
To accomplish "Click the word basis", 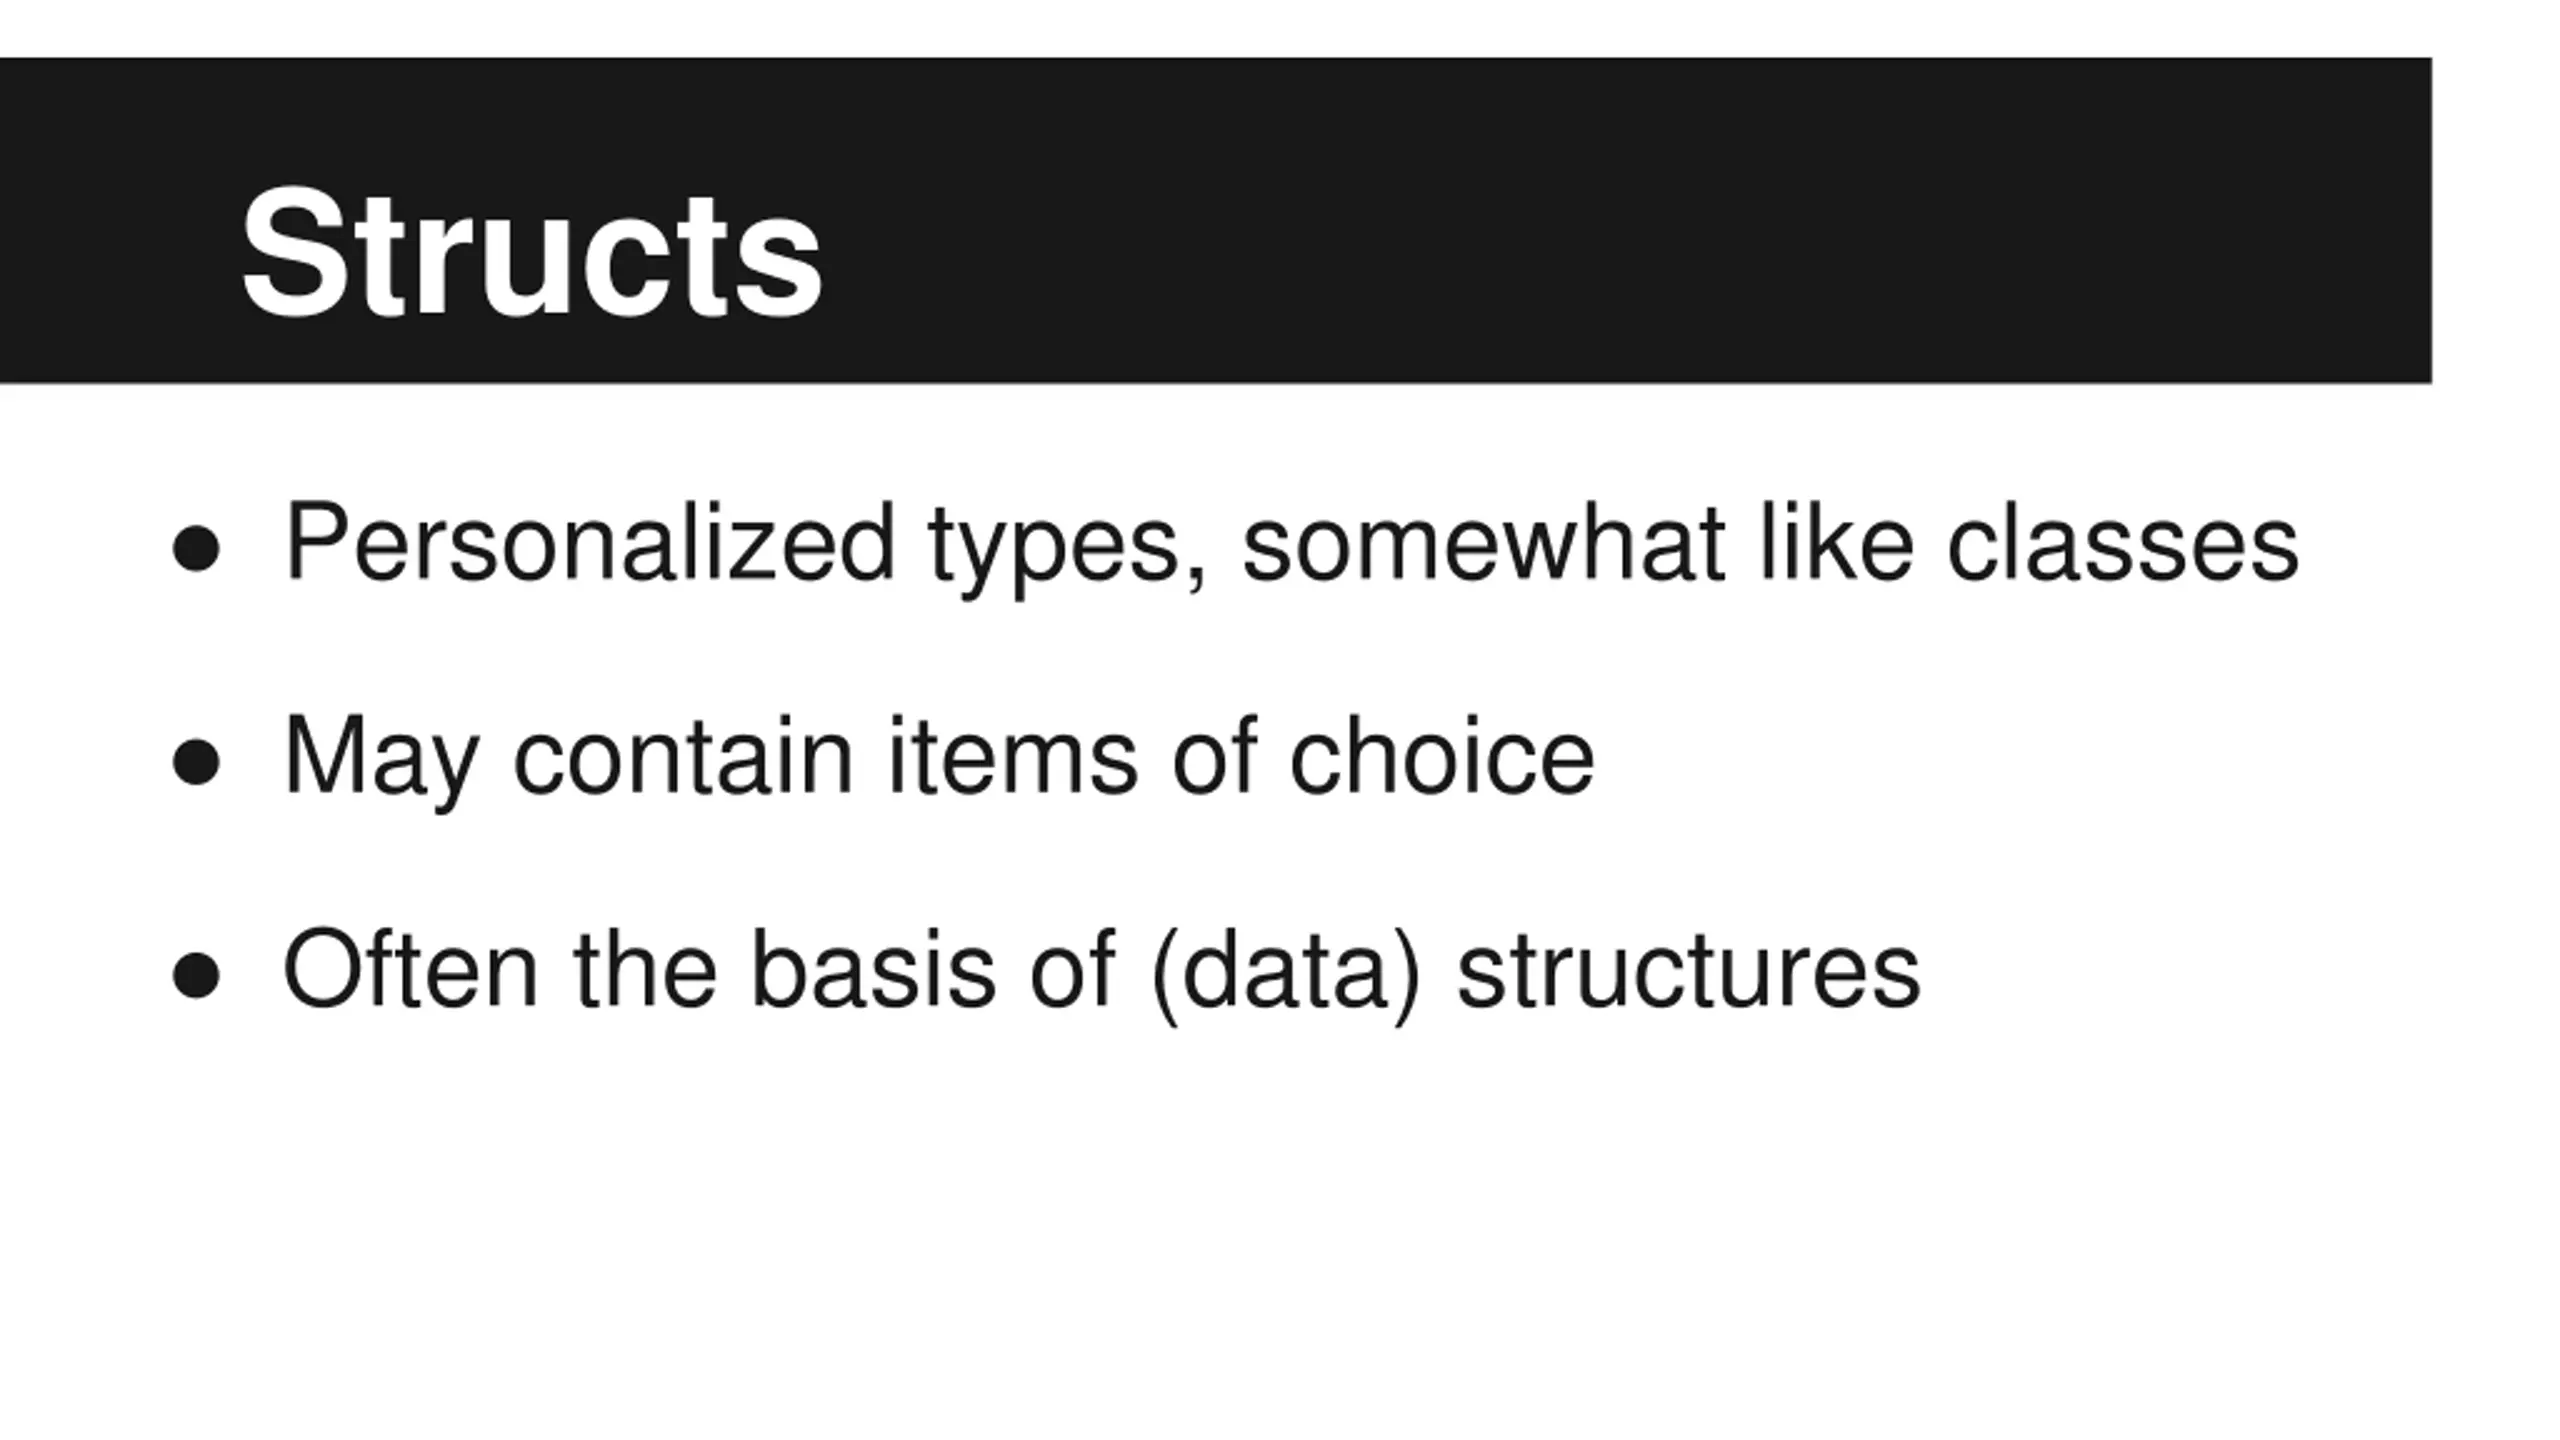I will click(x=872, y=968).
